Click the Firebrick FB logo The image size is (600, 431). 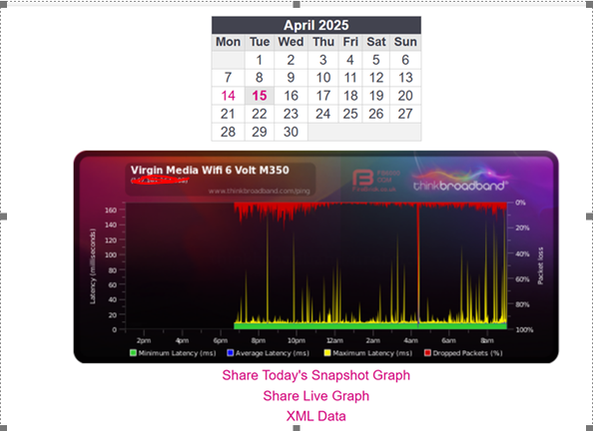363,179
